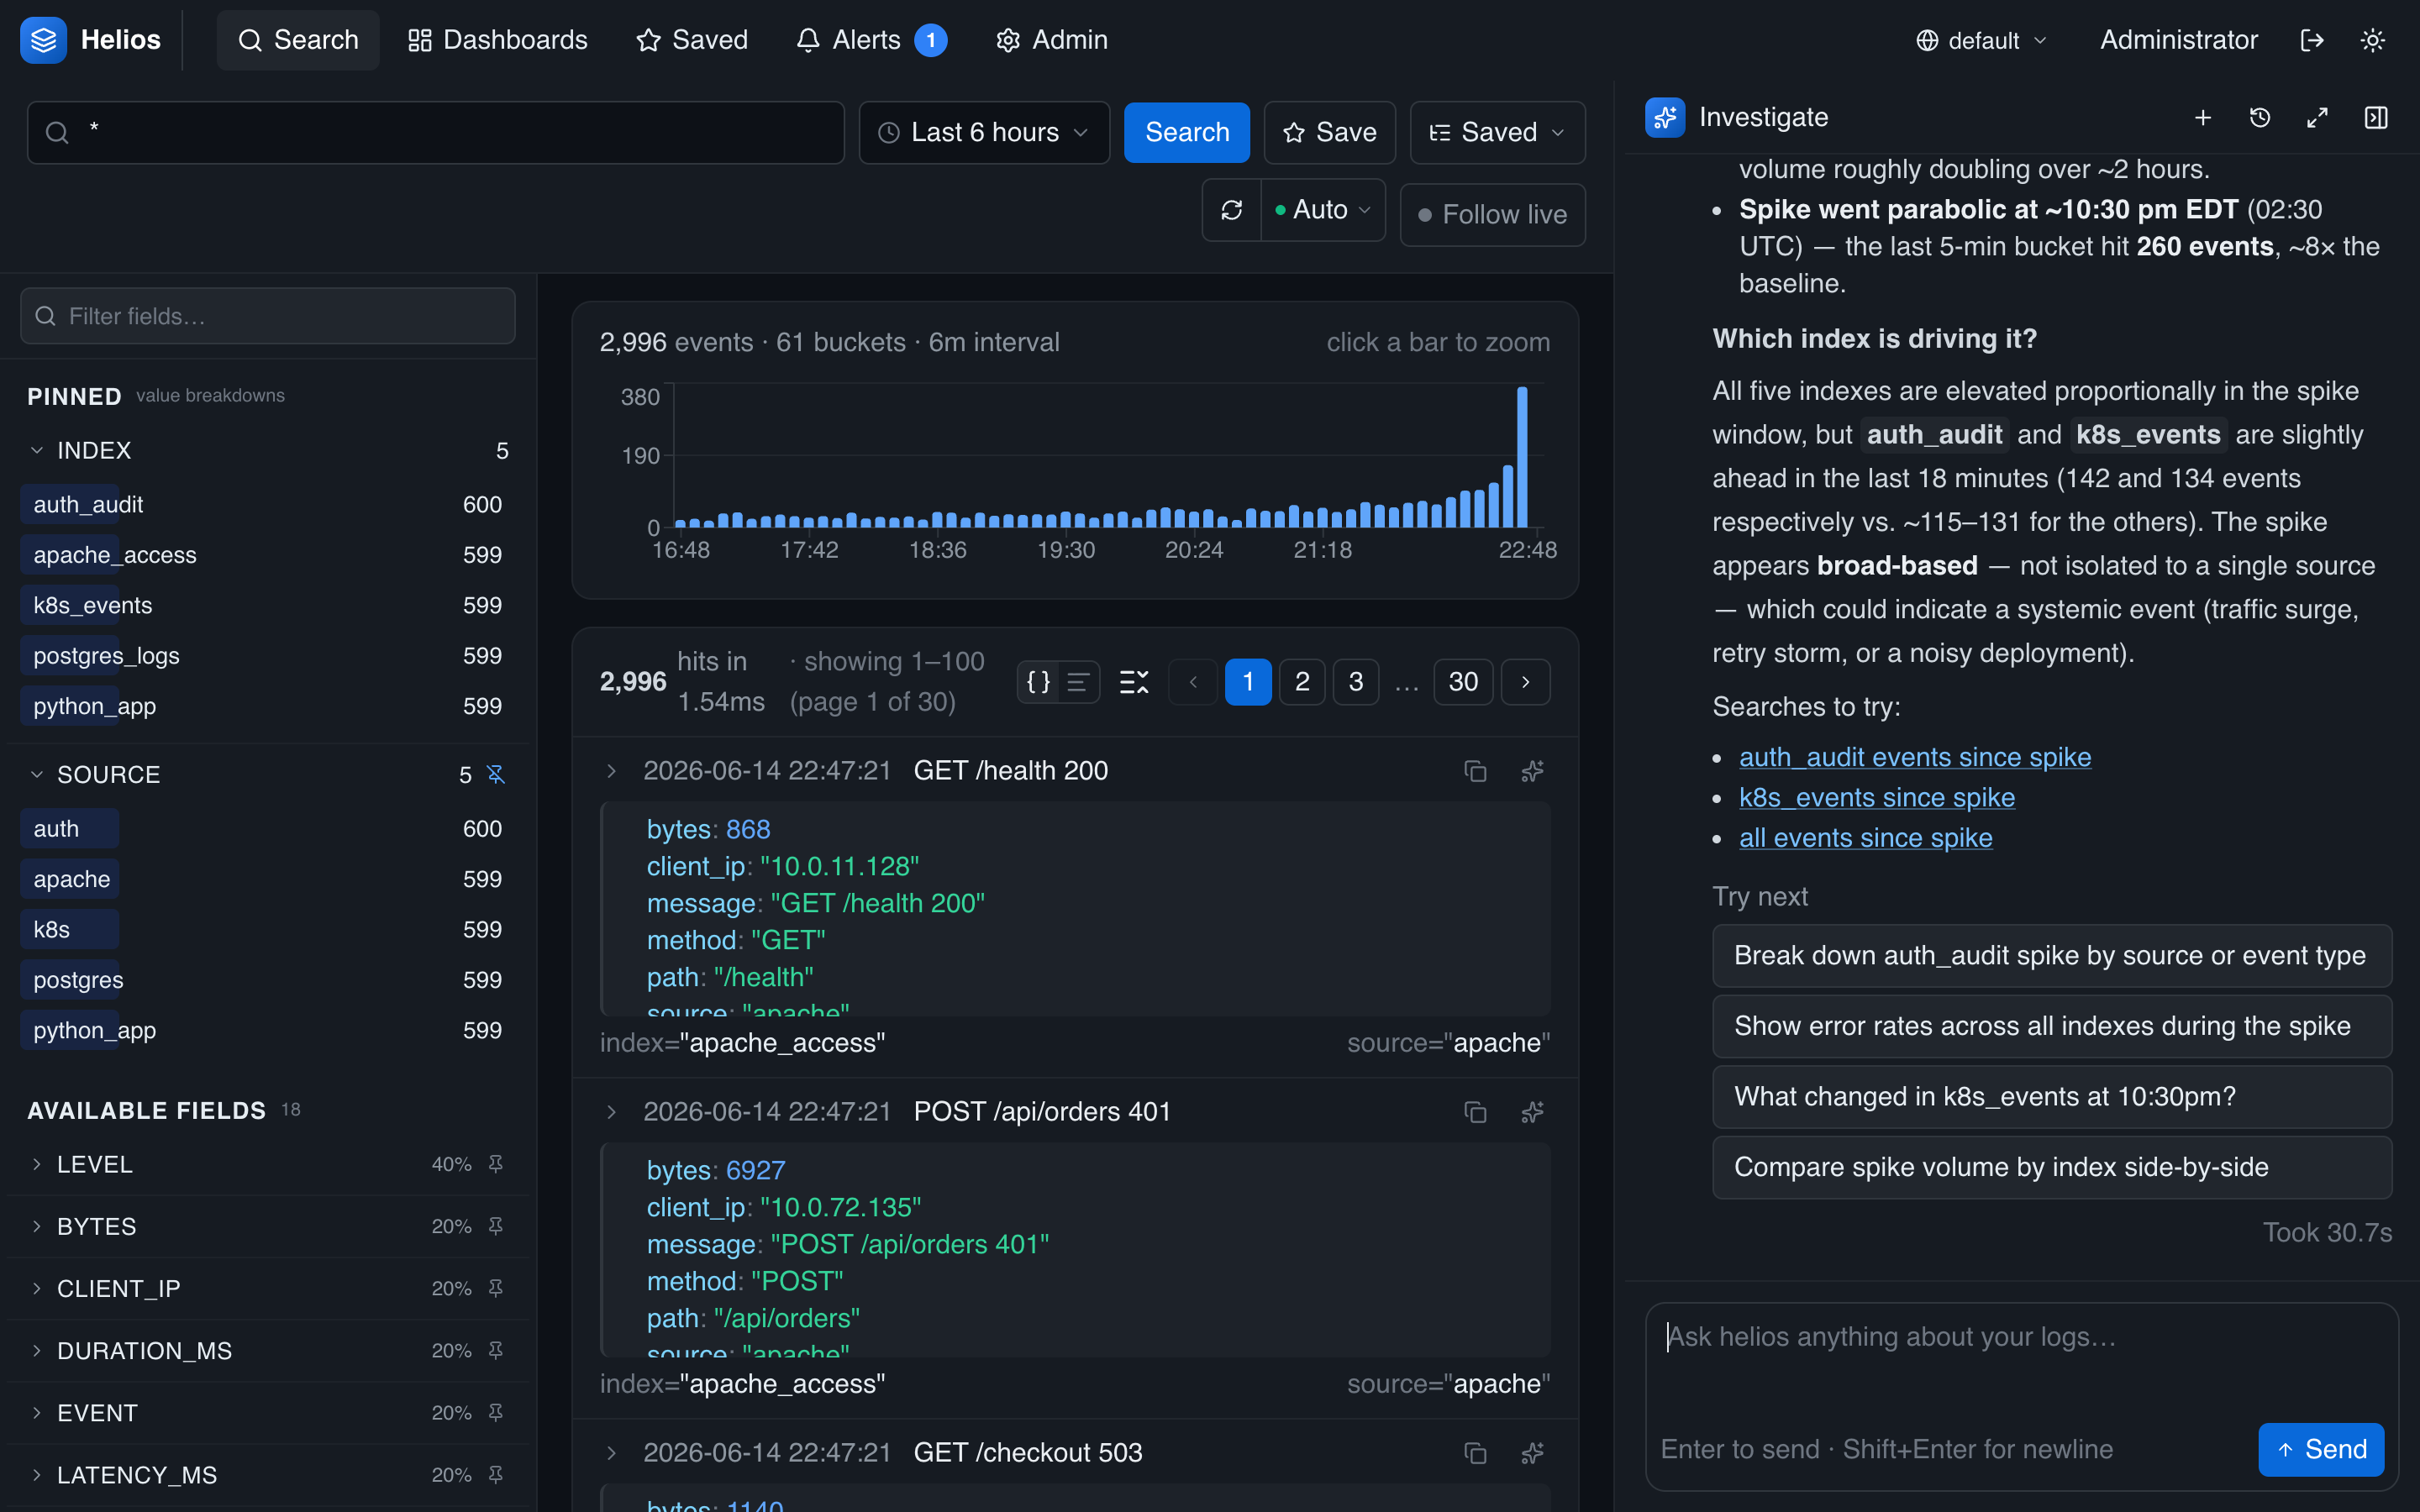Choose 'Compare spike volume by index side-by-side' suggestion
The height and width of the screenshot is (1512, 2420).
pos(2052,1167)
